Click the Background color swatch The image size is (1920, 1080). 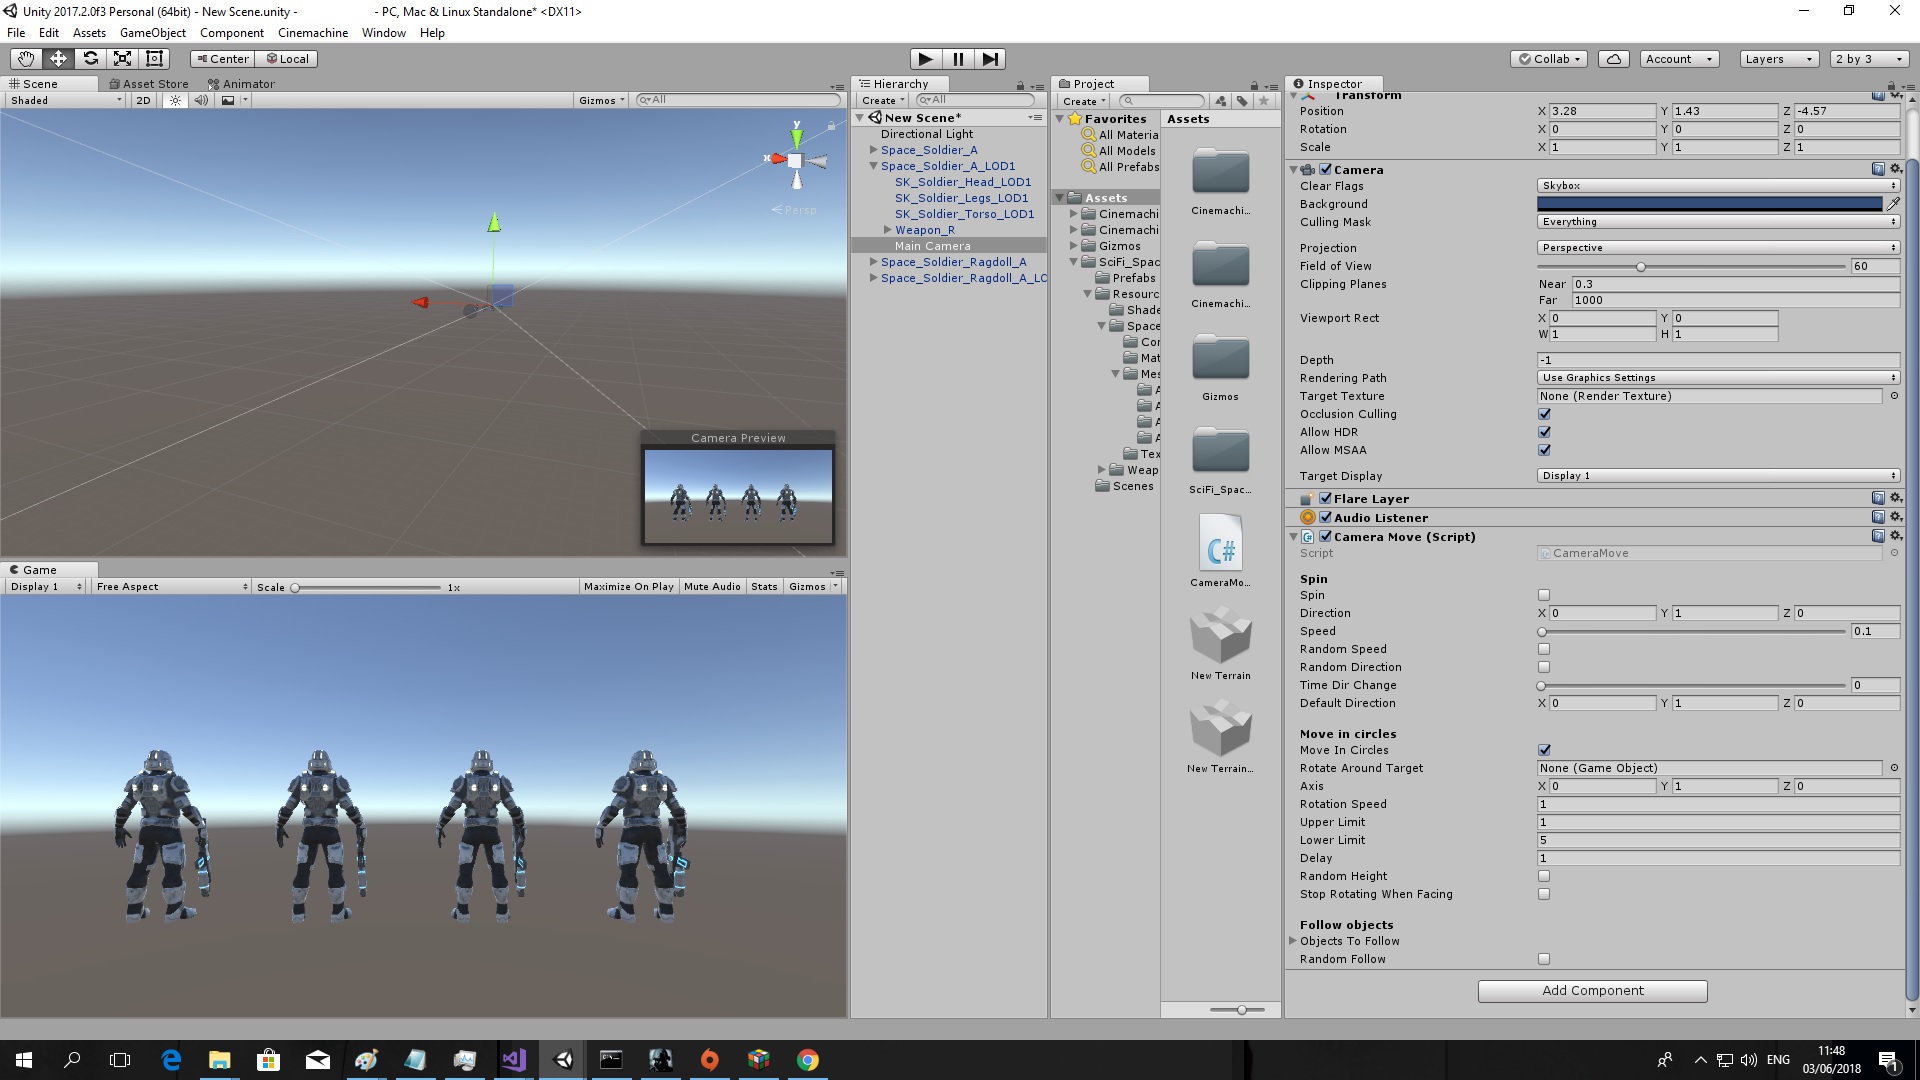click(x=1709, y=204)
